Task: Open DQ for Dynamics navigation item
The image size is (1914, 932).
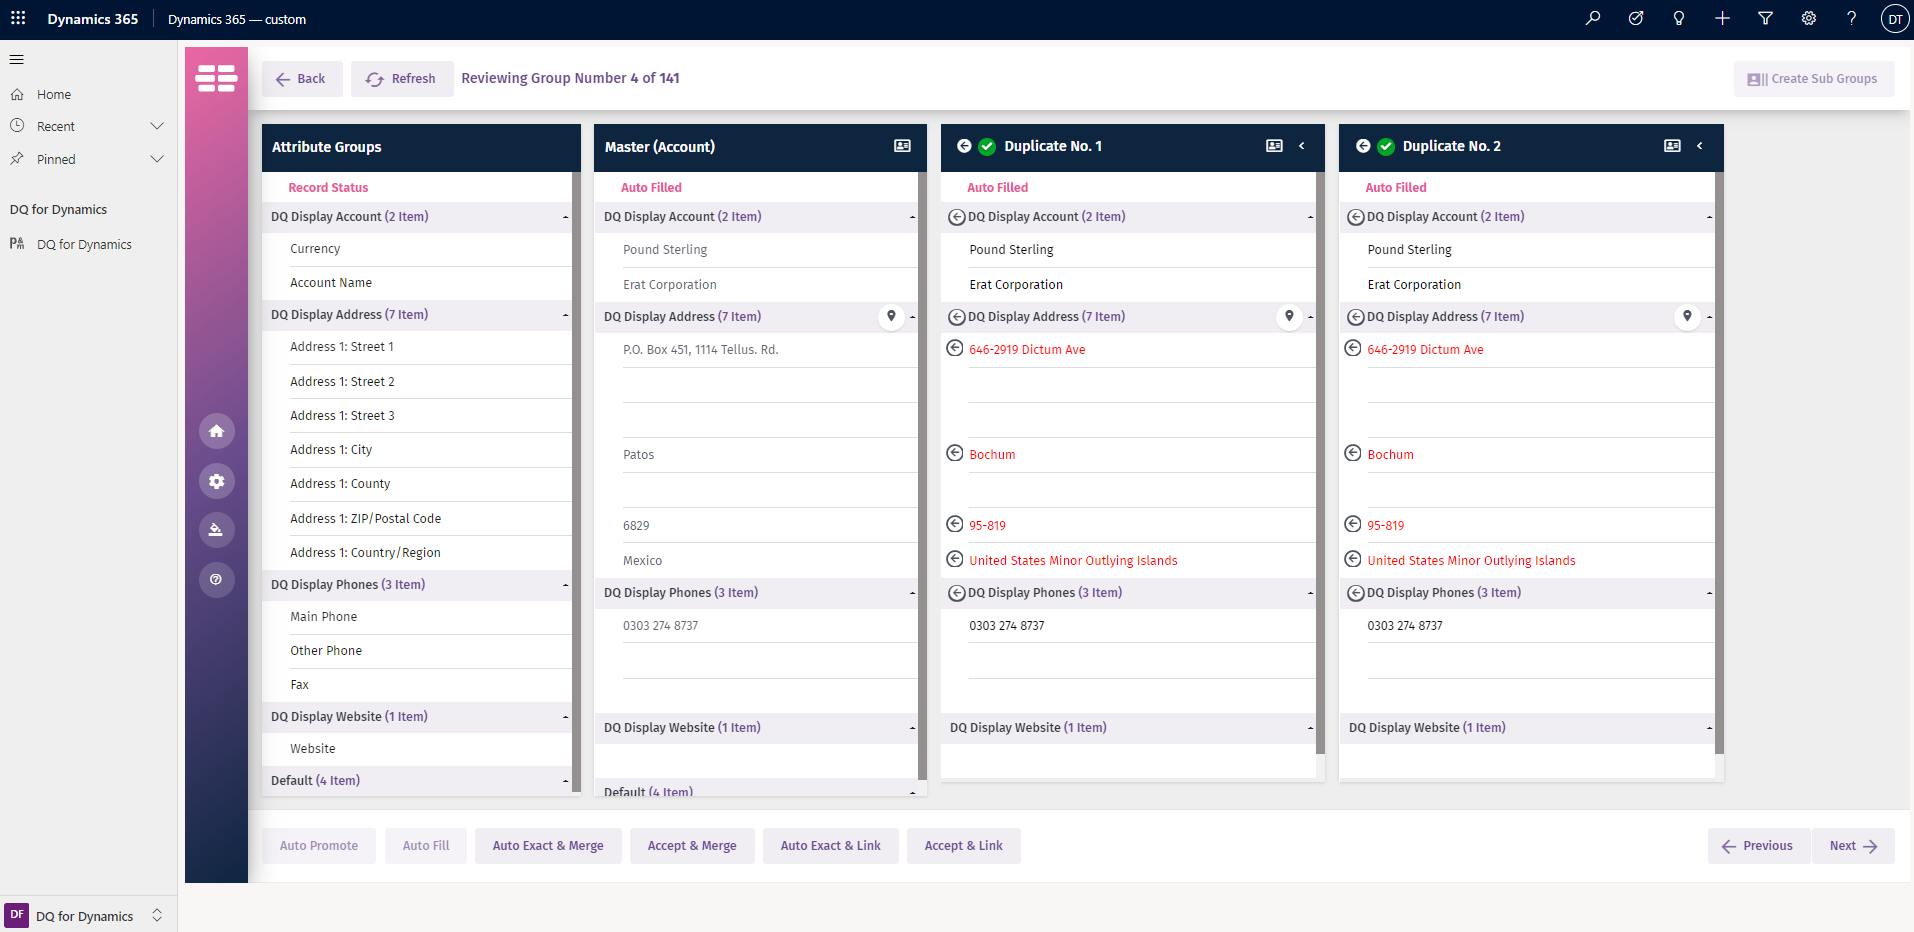Action: point(84,245)
